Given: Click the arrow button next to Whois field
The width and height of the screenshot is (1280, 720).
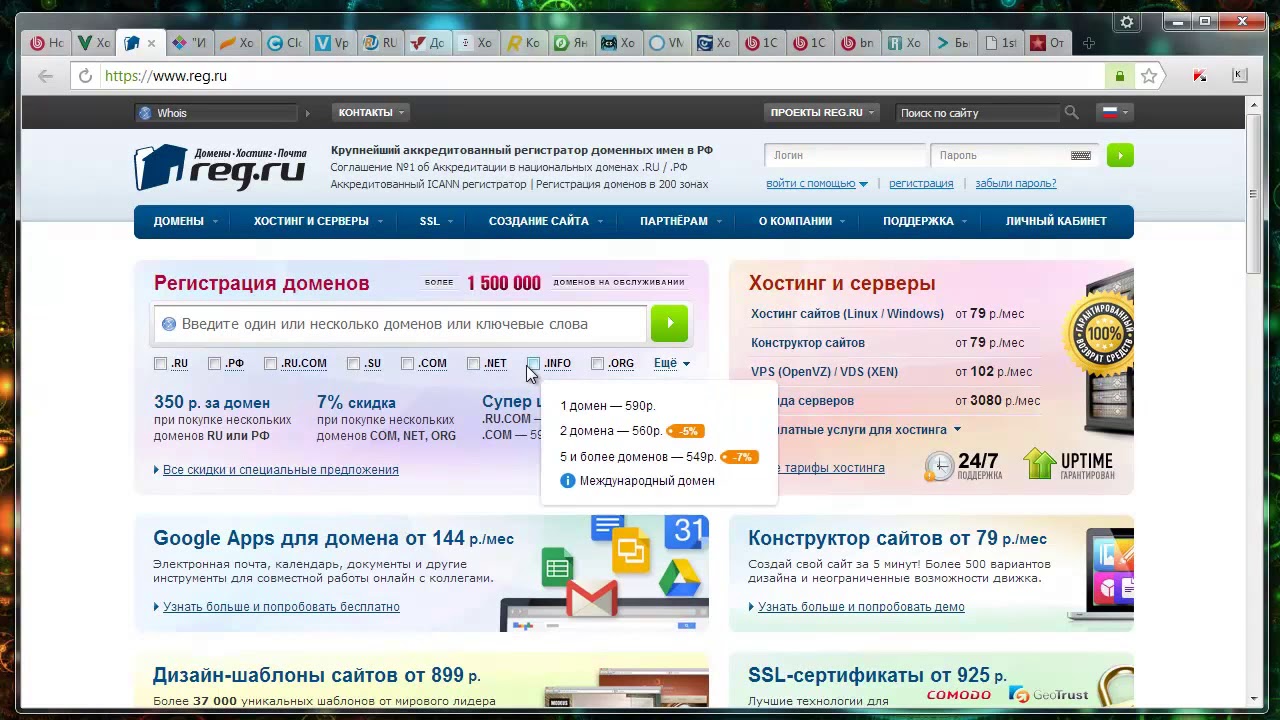Looking at the screenshot, I should coord(307,113).
